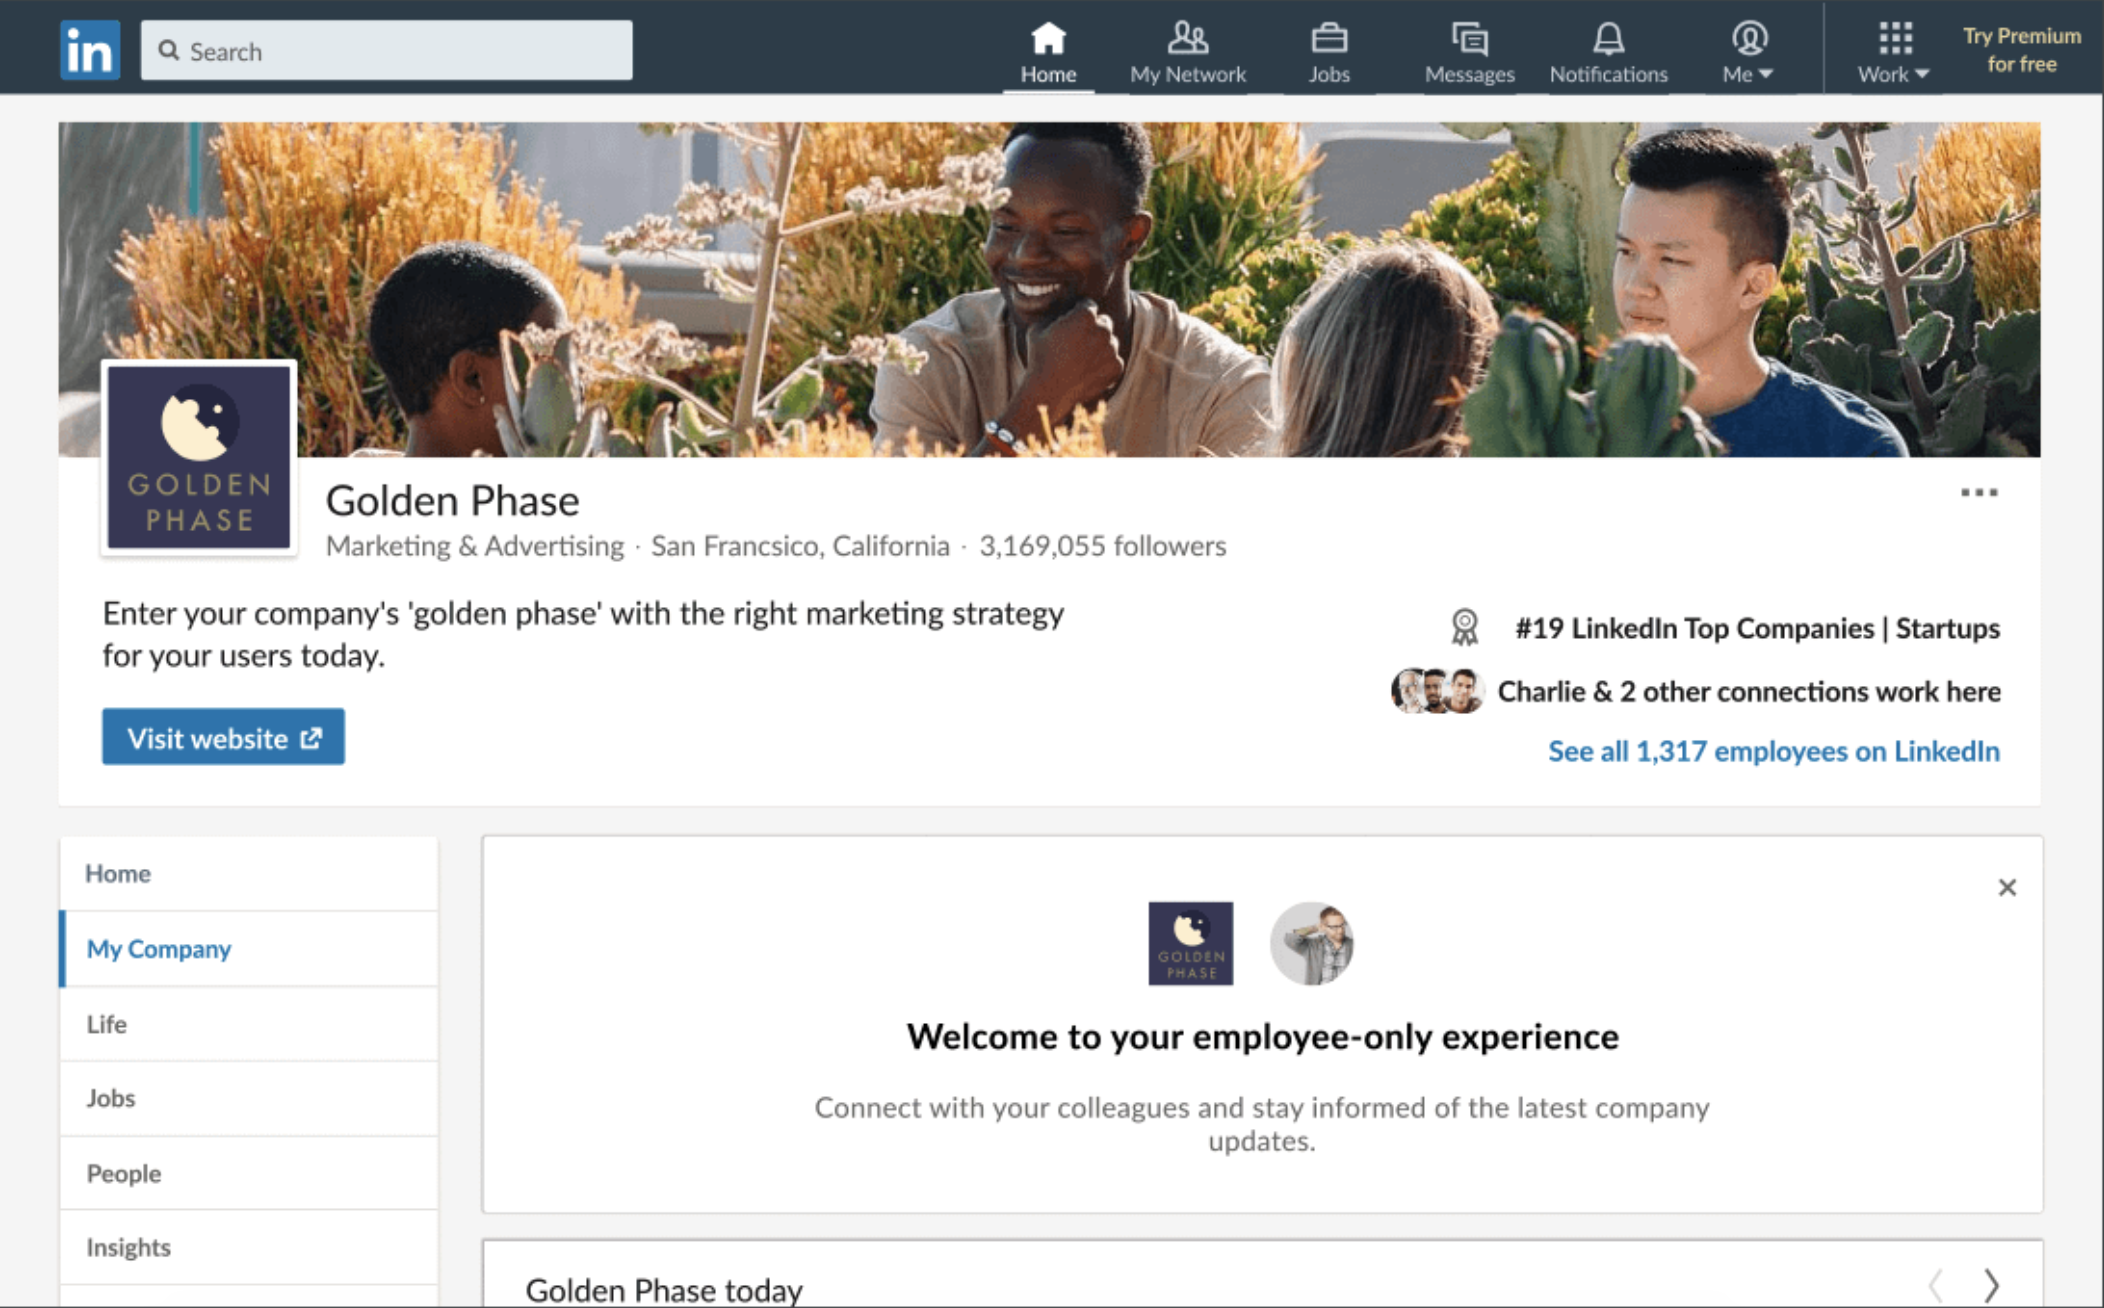Click the connections avatar group
The height and width of the screenshot is (1308, 2104).
pyautogui.click(x=1436, y=691)
